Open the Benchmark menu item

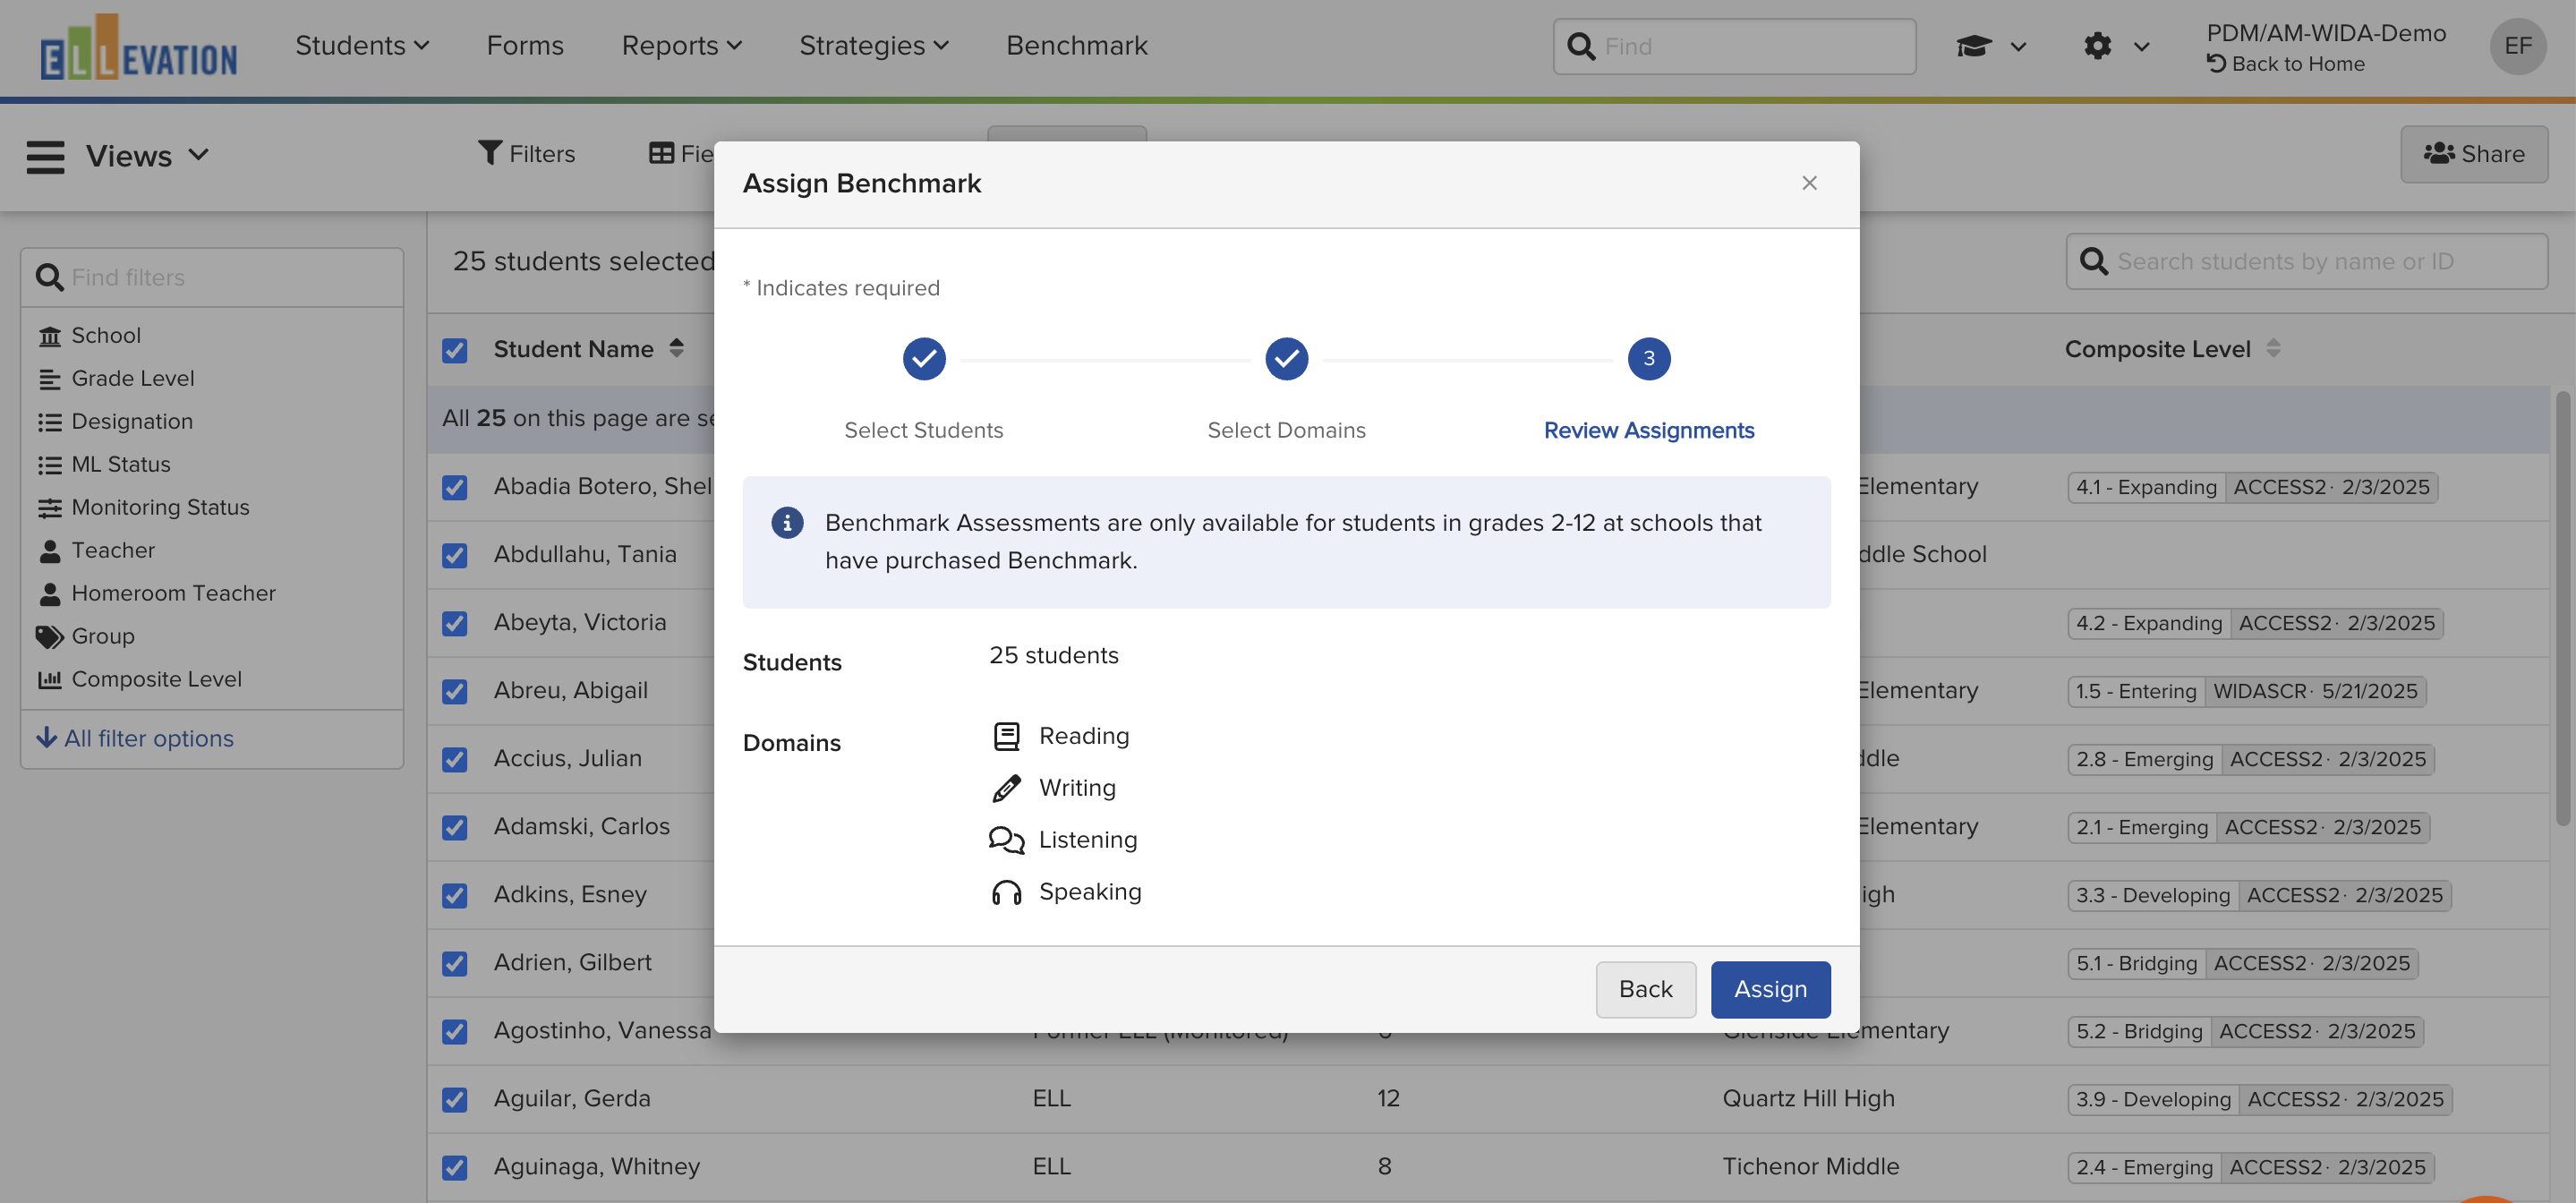(x=1076, y=46)
